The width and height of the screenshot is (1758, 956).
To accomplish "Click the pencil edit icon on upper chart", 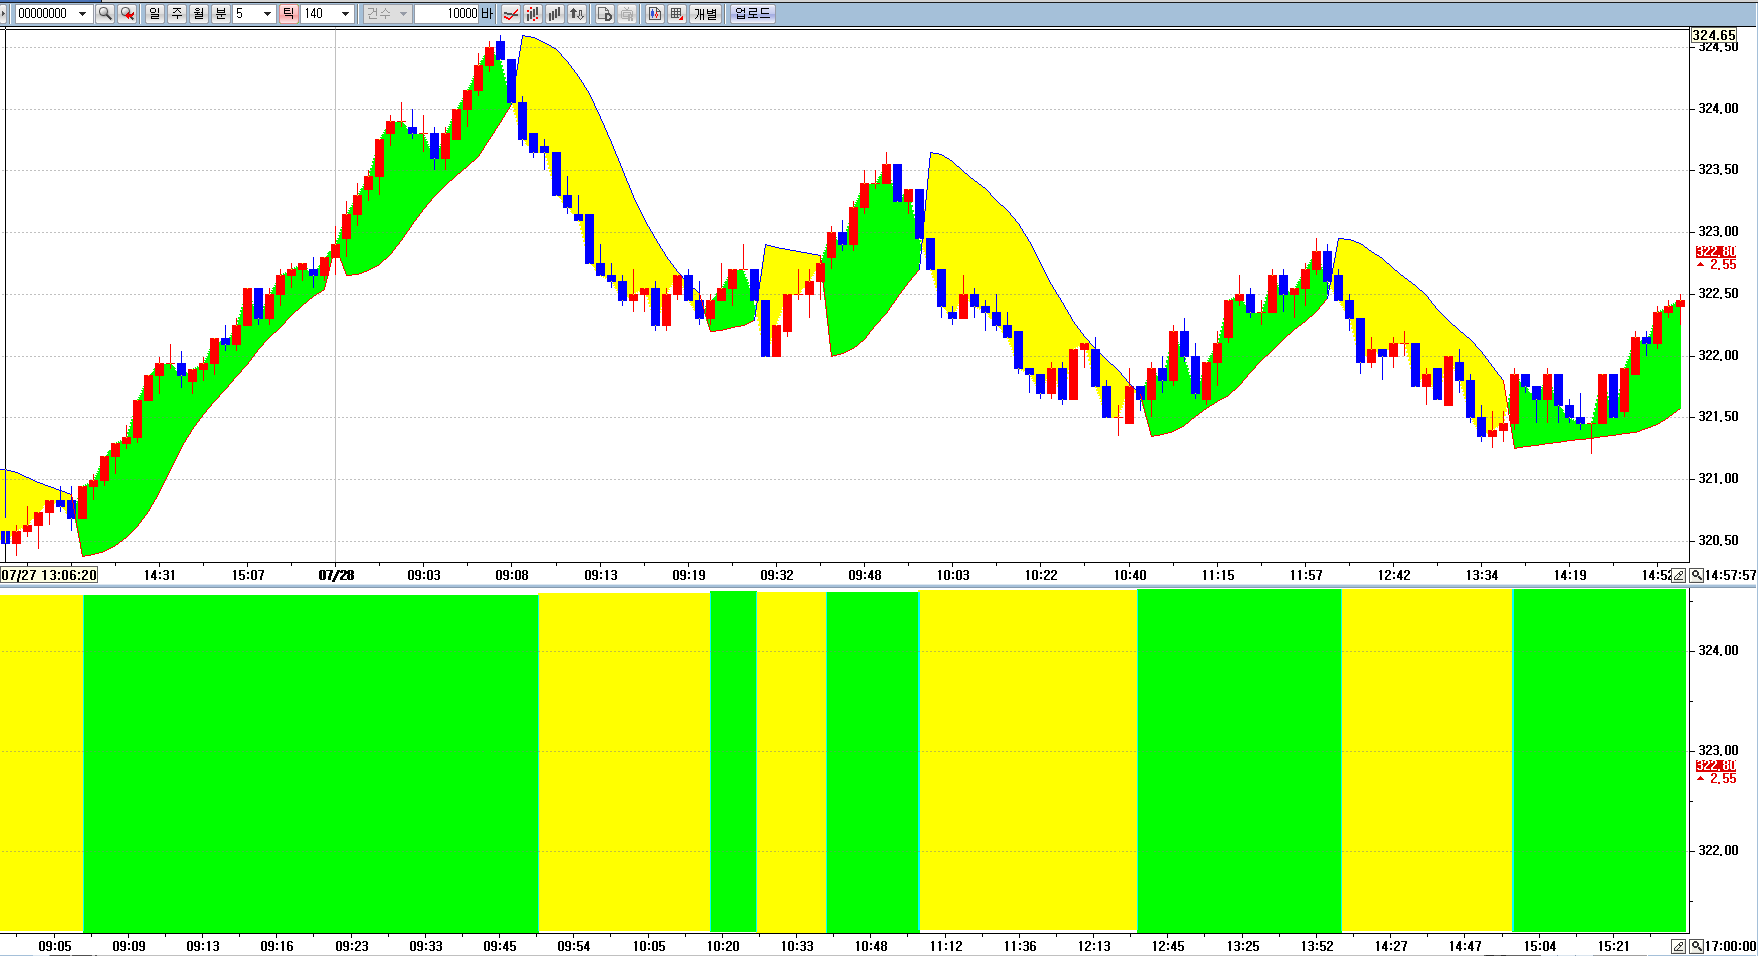I will pyautogui.click(x=1679, y=575).
